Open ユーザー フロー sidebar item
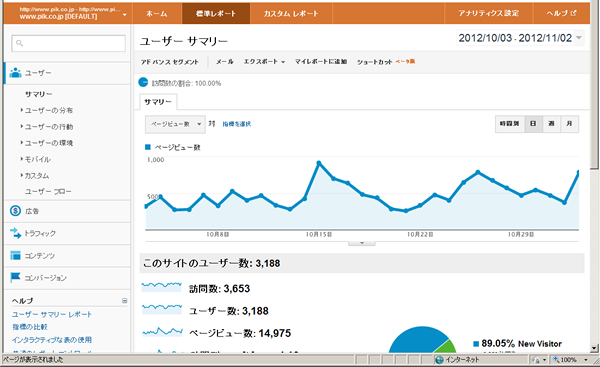The image size is (600, 367). 48,191
